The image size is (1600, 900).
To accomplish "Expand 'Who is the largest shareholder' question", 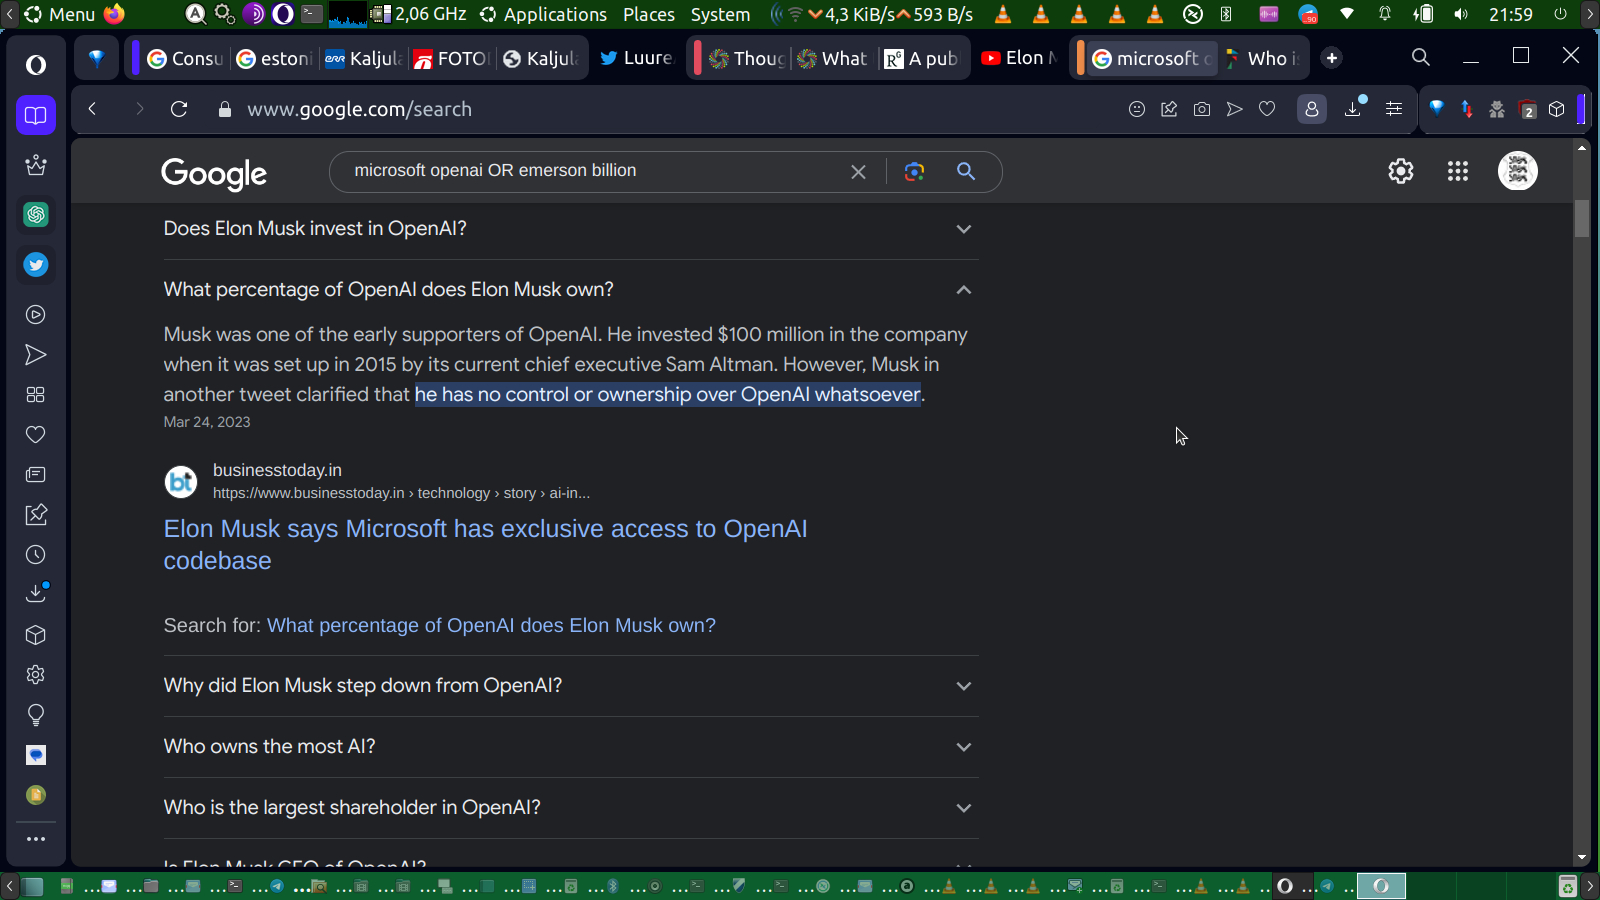I will point(963,808).
